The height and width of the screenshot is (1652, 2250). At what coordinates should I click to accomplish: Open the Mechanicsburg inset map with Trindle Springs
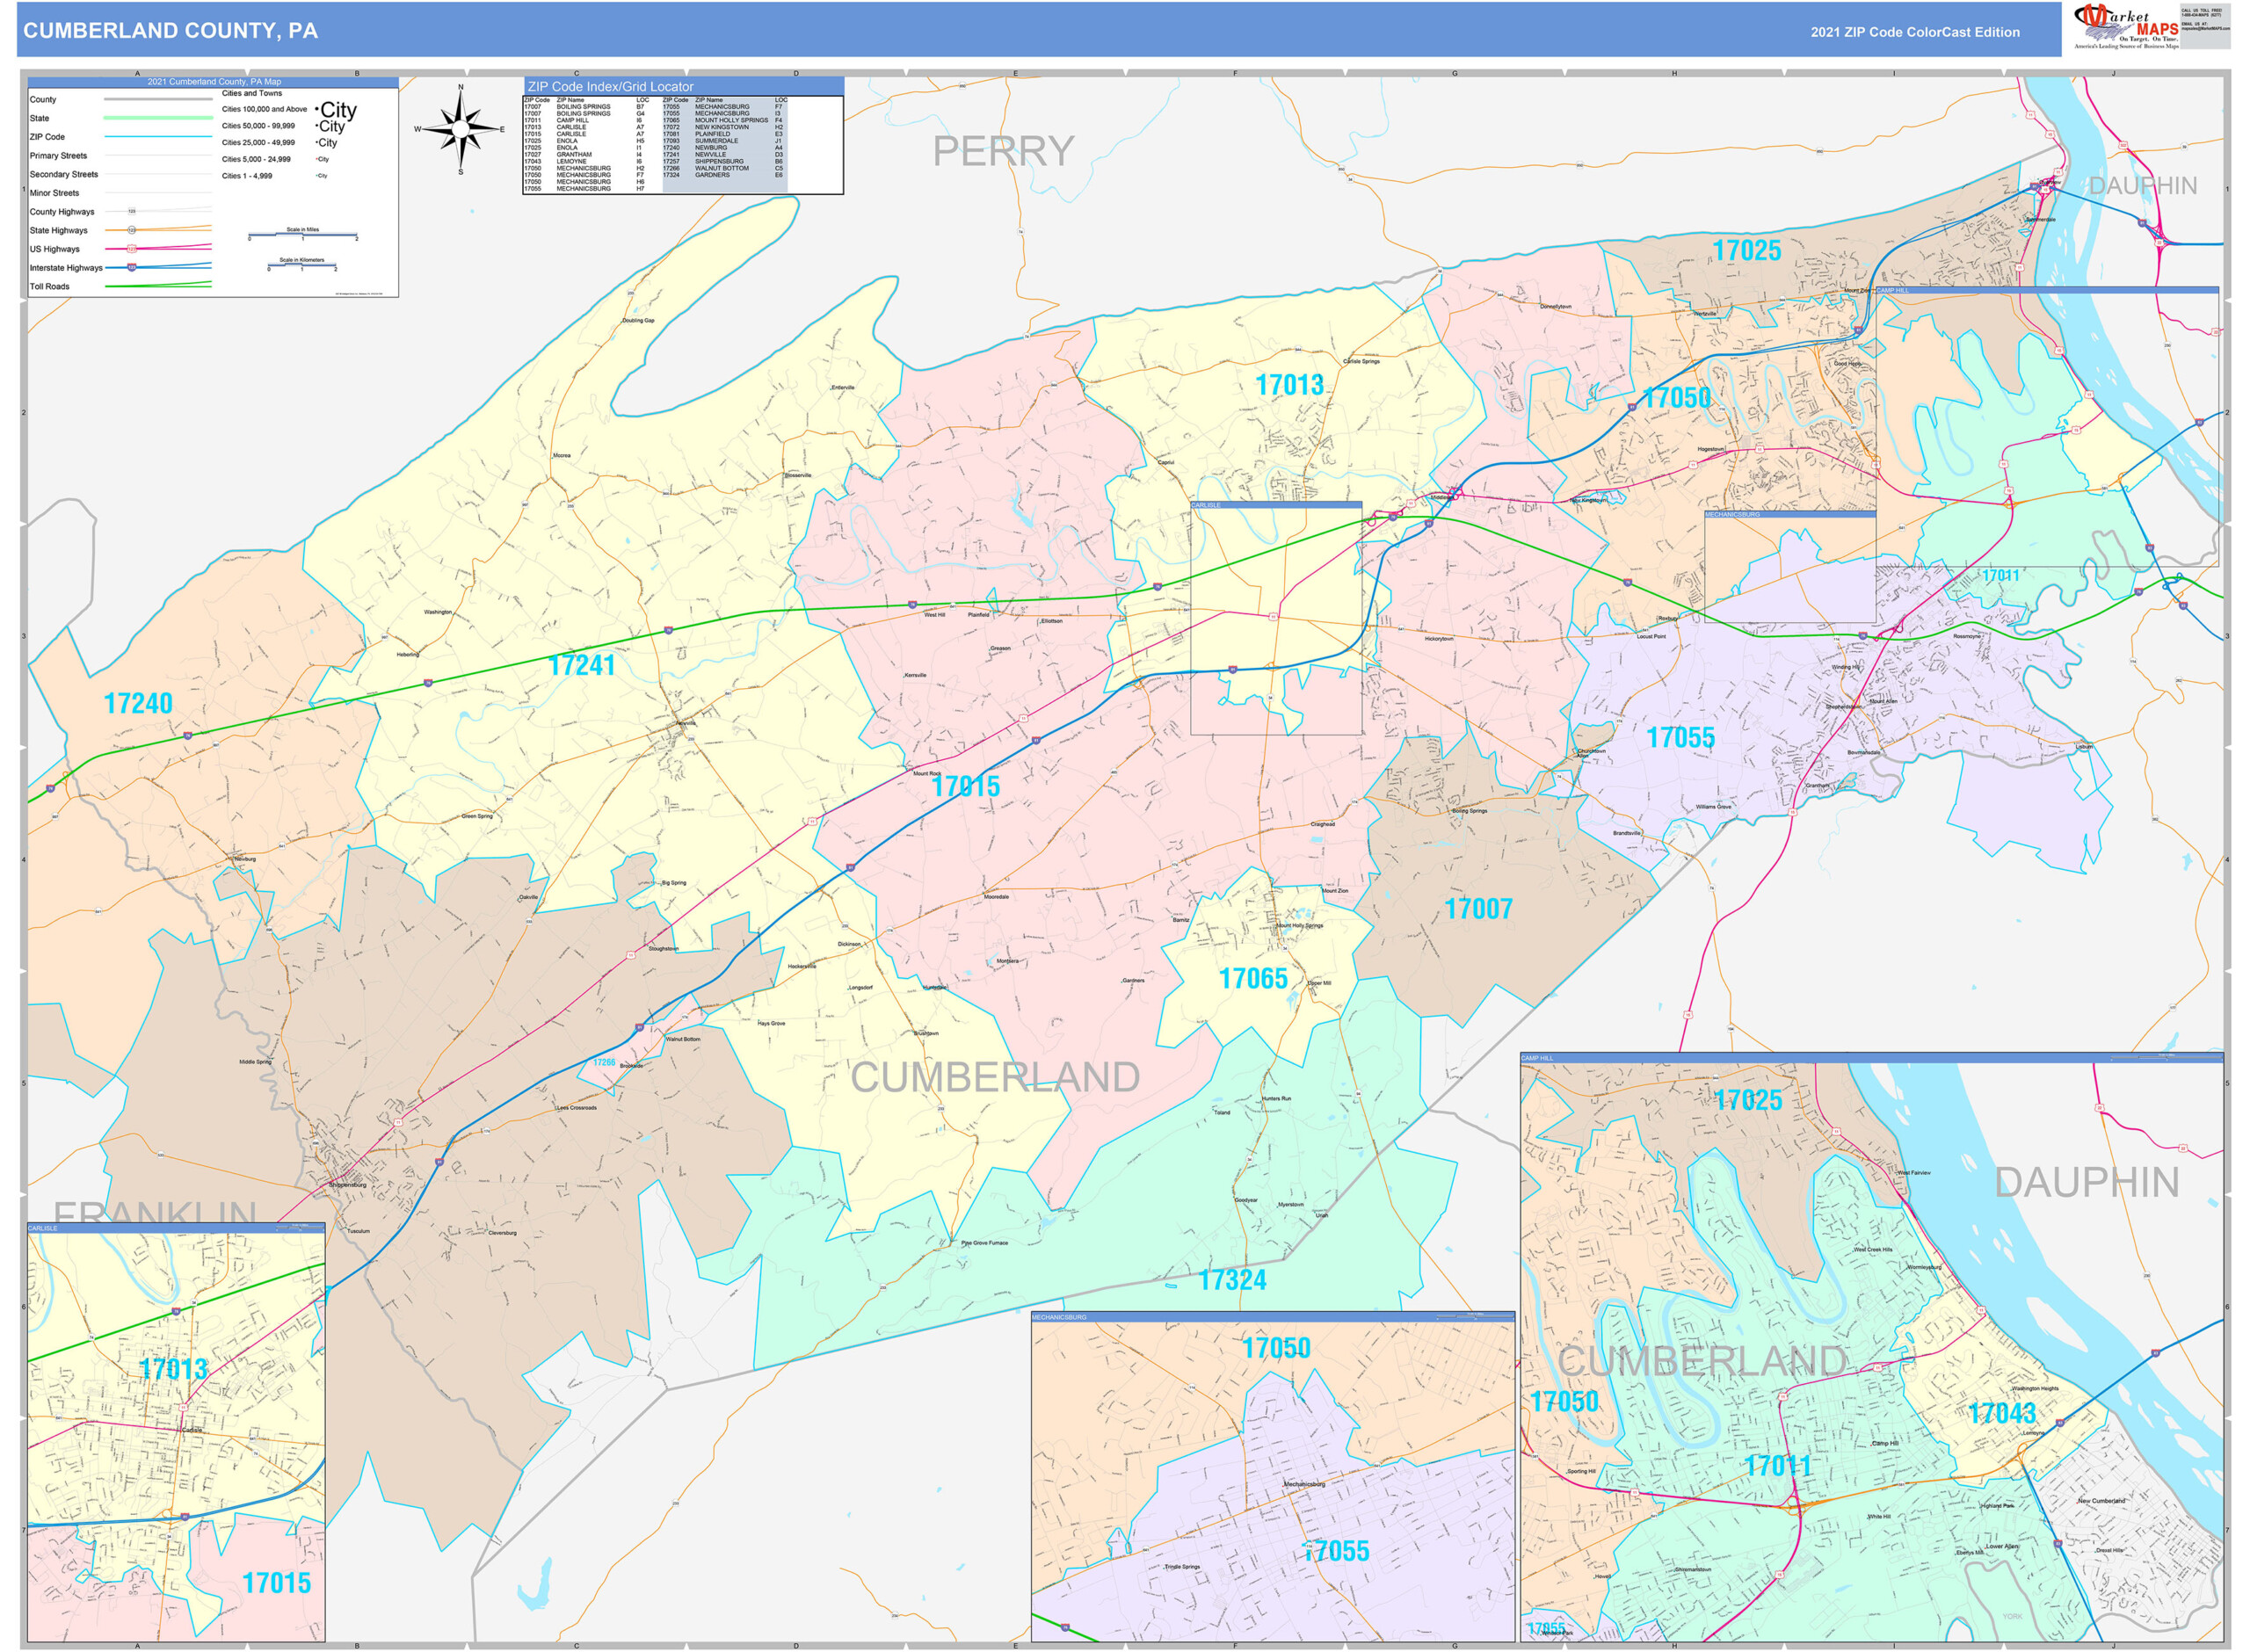coord(1273,1476)
